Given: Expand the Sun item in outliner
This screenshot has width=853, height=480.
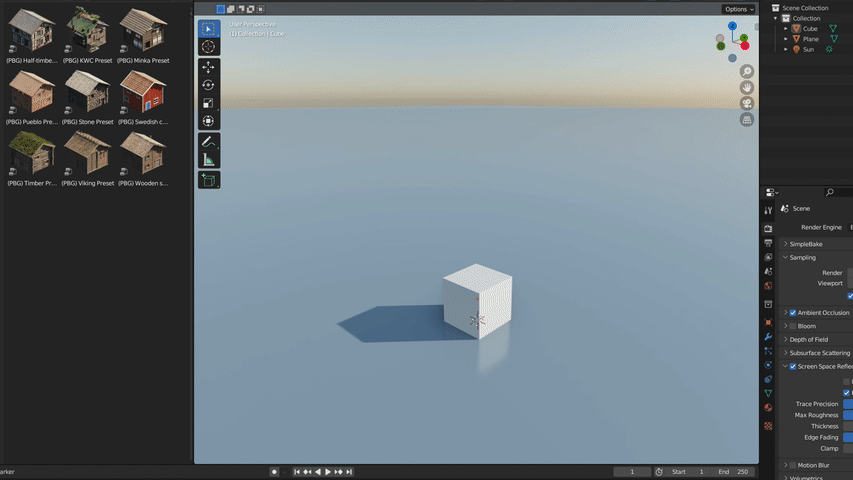Looking at the screenshot, I should 786,49.
